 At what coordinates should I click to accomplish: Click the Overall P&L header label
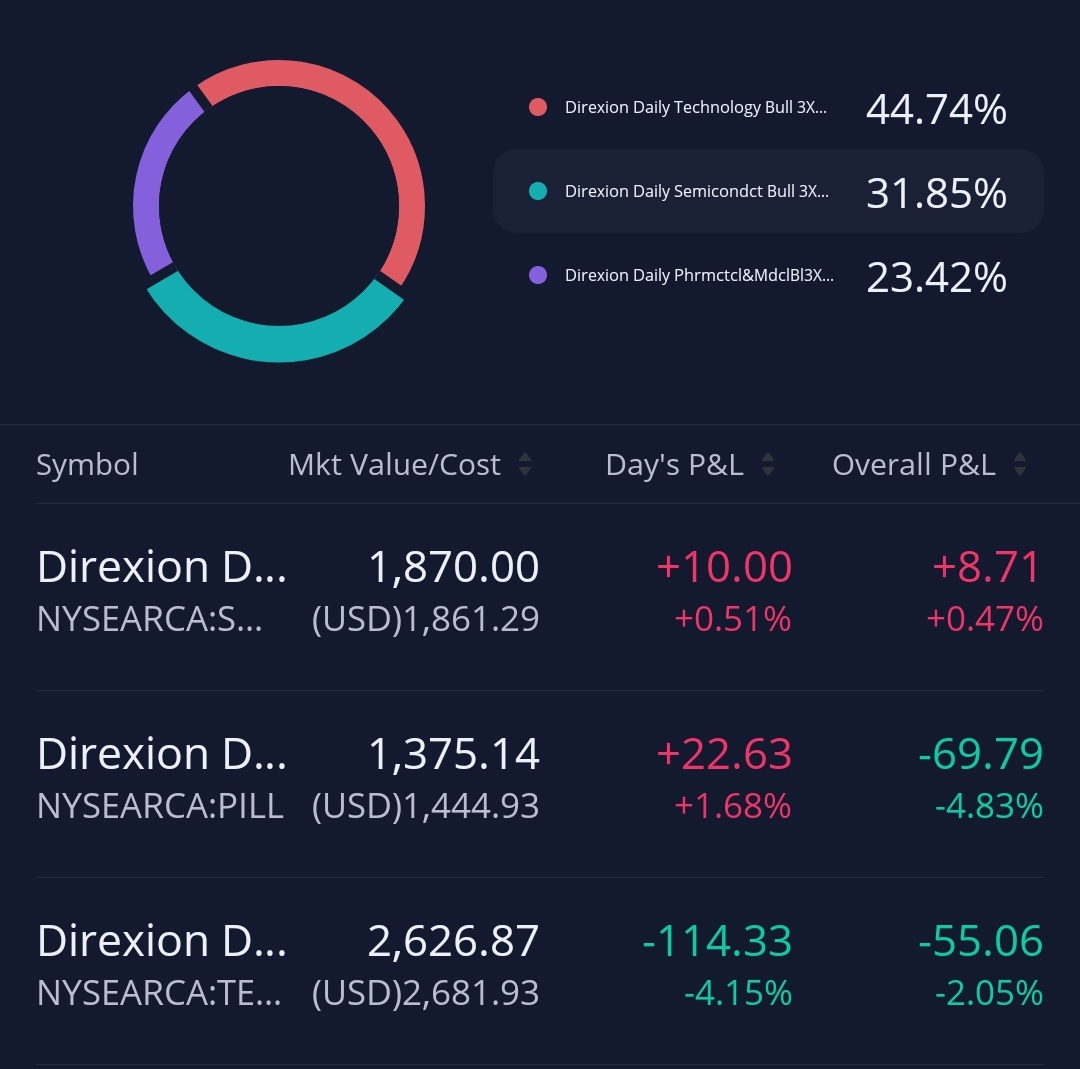(914, 464)
